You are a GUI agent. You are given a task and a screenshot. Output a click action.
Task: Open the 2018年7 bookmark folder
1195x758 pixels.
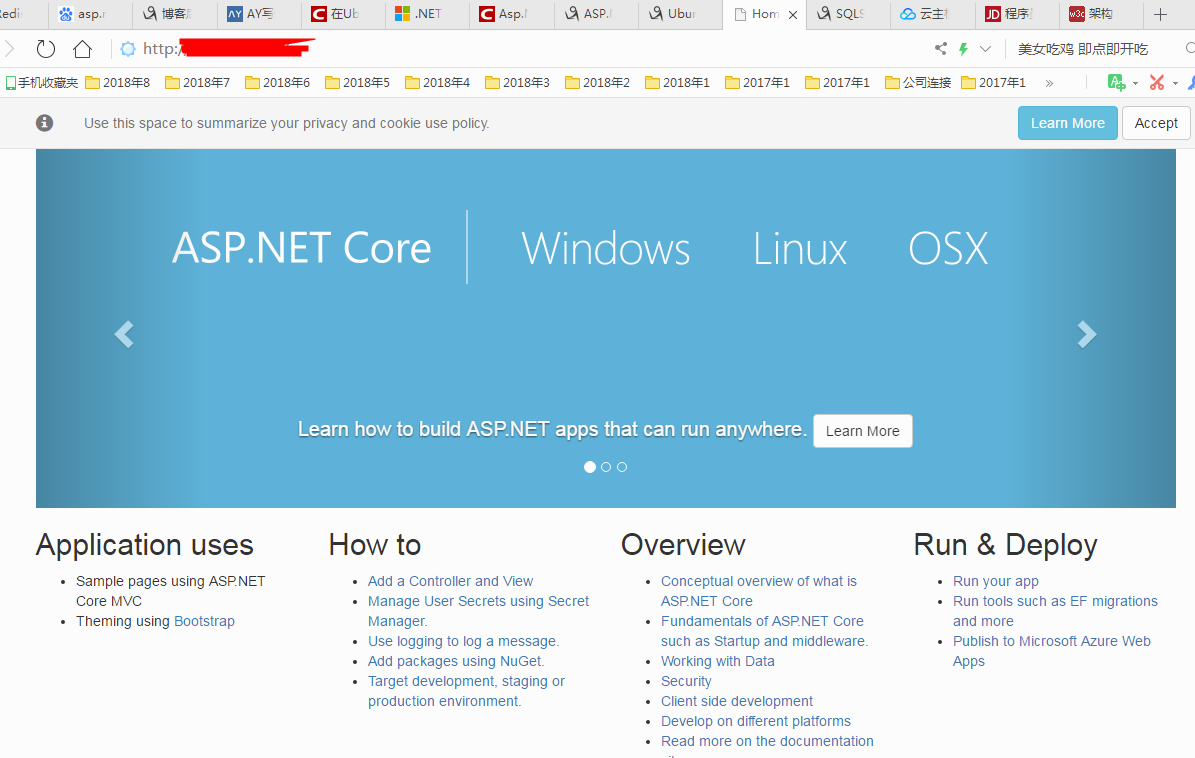coord(197,82)
